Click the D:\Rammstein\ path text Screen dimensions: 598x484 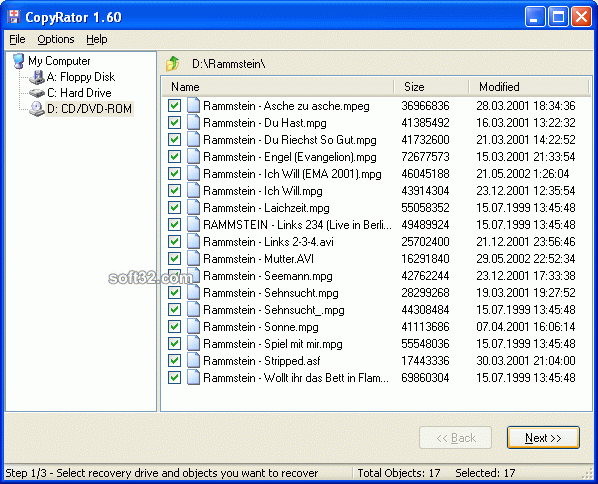tap(228, 64)
